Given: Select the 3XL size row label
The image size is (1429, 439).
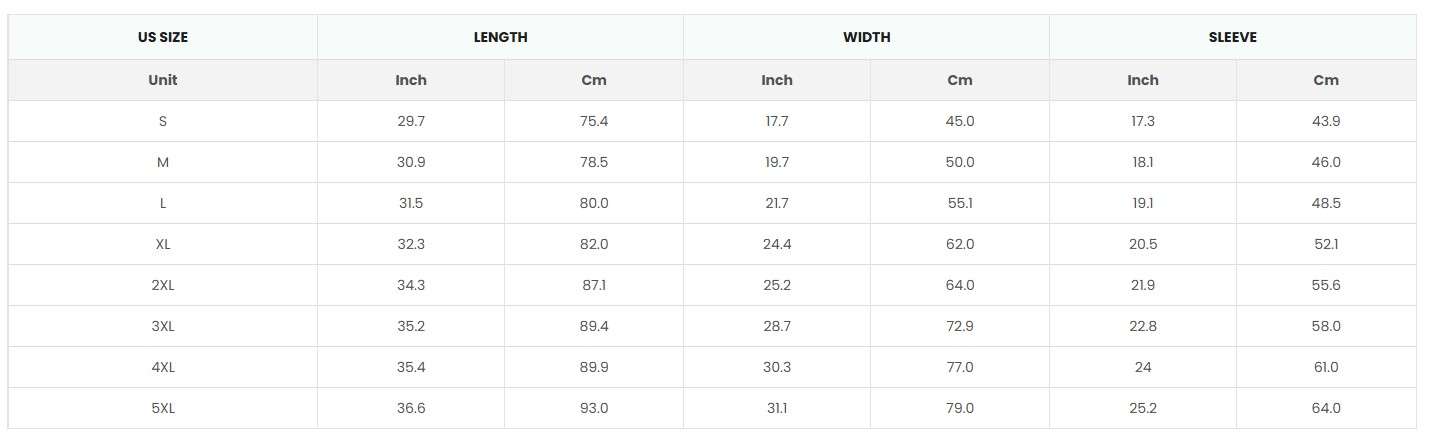Looking at the screenshot, I should 163,326.
